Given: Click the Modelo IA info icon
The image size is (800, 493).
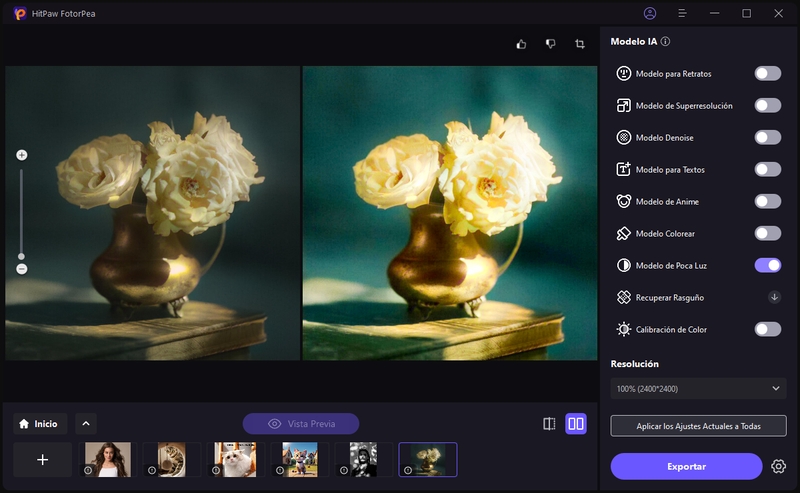Looking at the screenshot, I should (665, 41).
